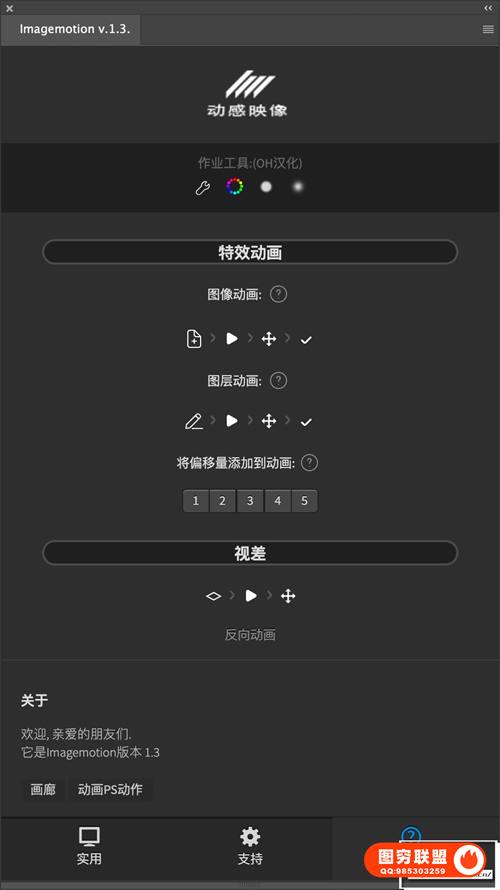This screenshot has width=500, height=890.
Task: Click the checkmark icon in 图像动画 row
Action: click(306, 340)
